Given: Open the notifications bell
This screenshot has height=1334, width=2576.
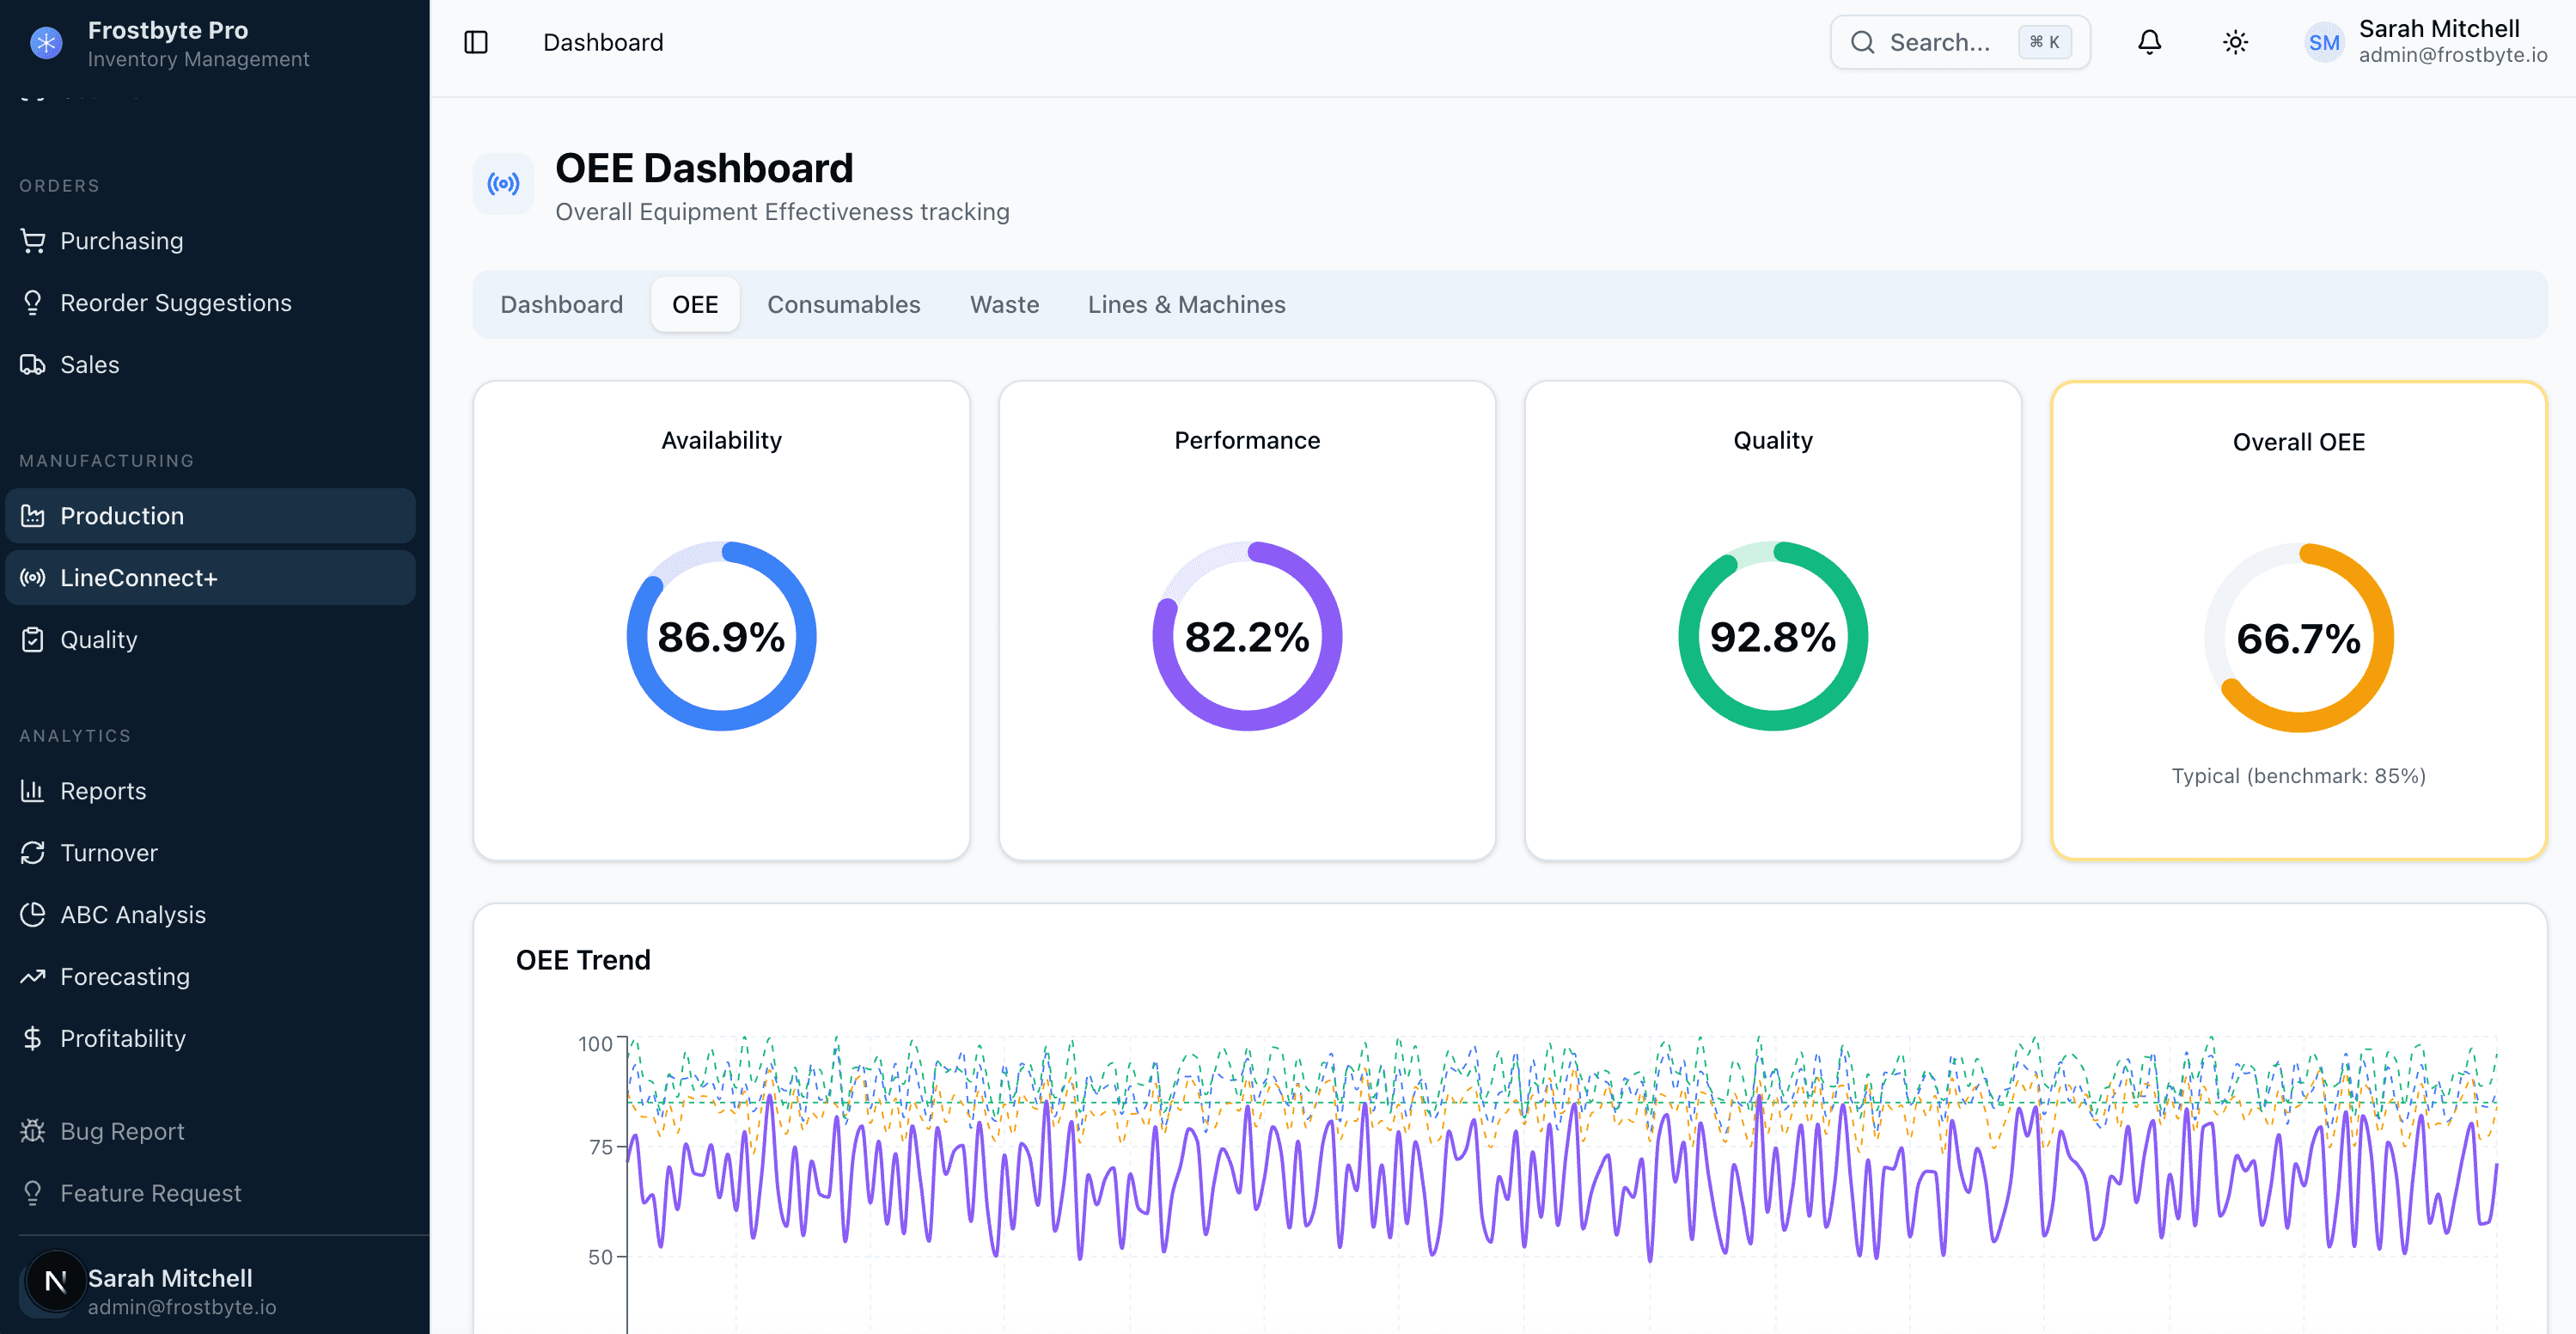Looking at the screenshot, I should 2149,42.
